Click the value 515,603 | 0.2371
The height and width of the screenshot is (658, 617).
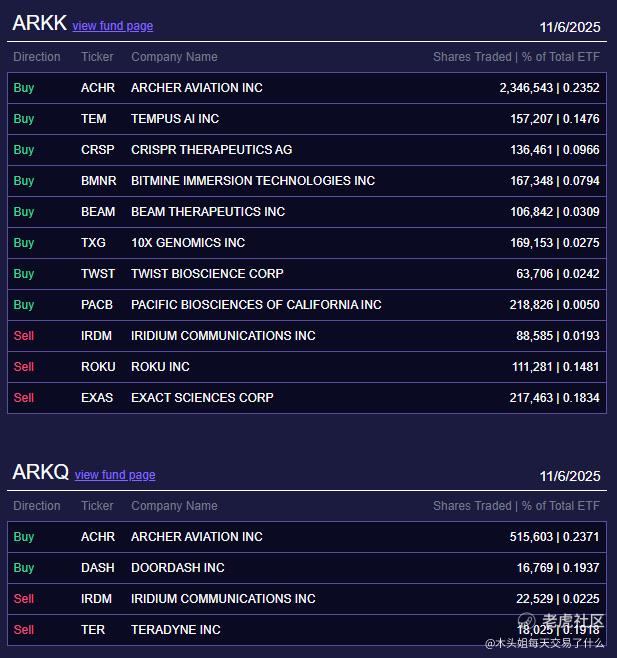tap(554, 537)
